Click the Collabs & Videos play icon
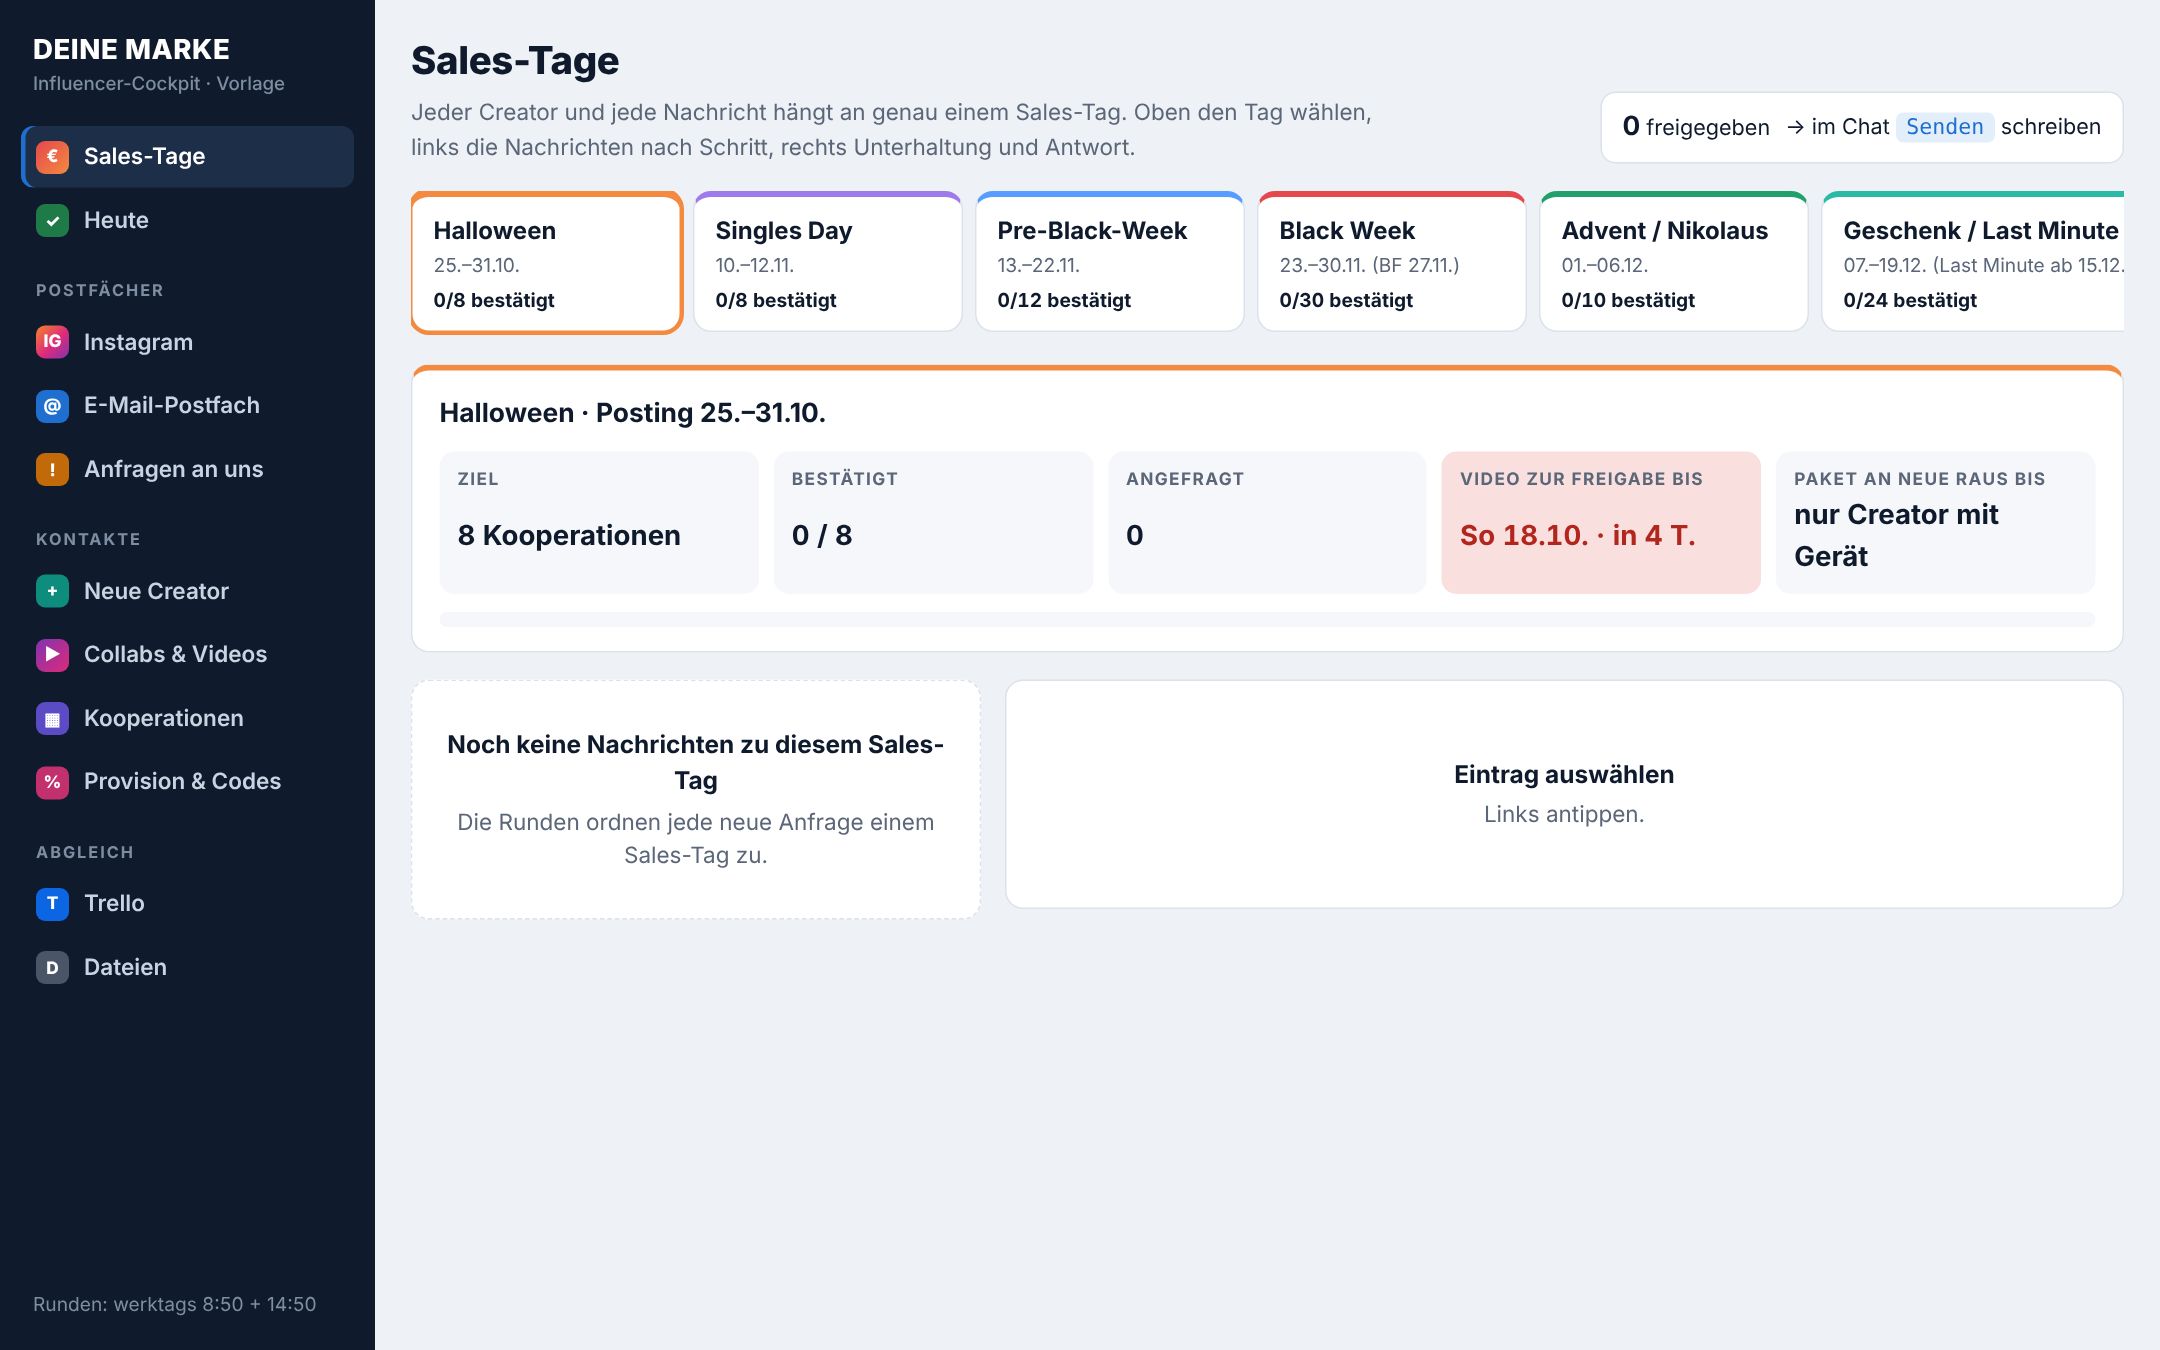 [x=52, y=654]
